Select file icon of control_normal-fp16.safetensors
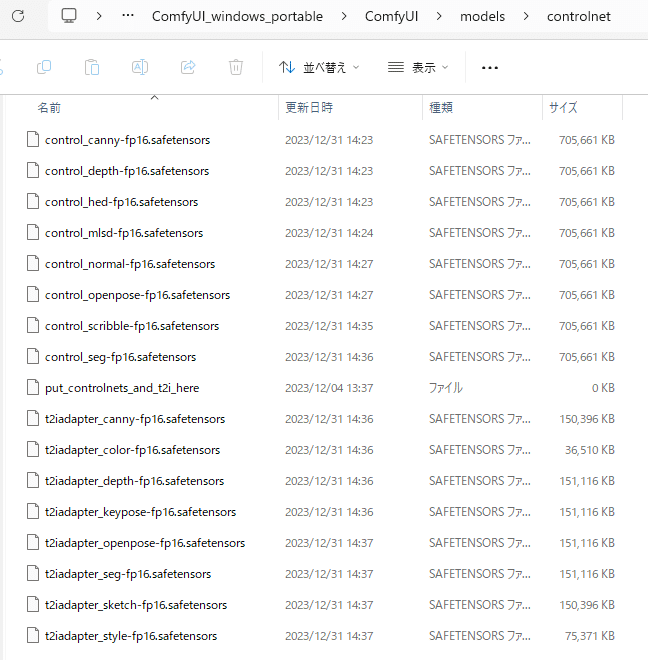The width and height of the screenshot is (648, 660). coord(33,263)
